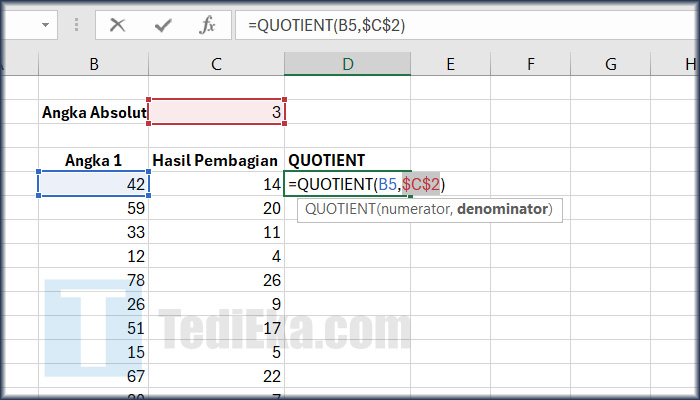The image size is (700, 400).
Task: Select column B header
Action: point(93,64)
